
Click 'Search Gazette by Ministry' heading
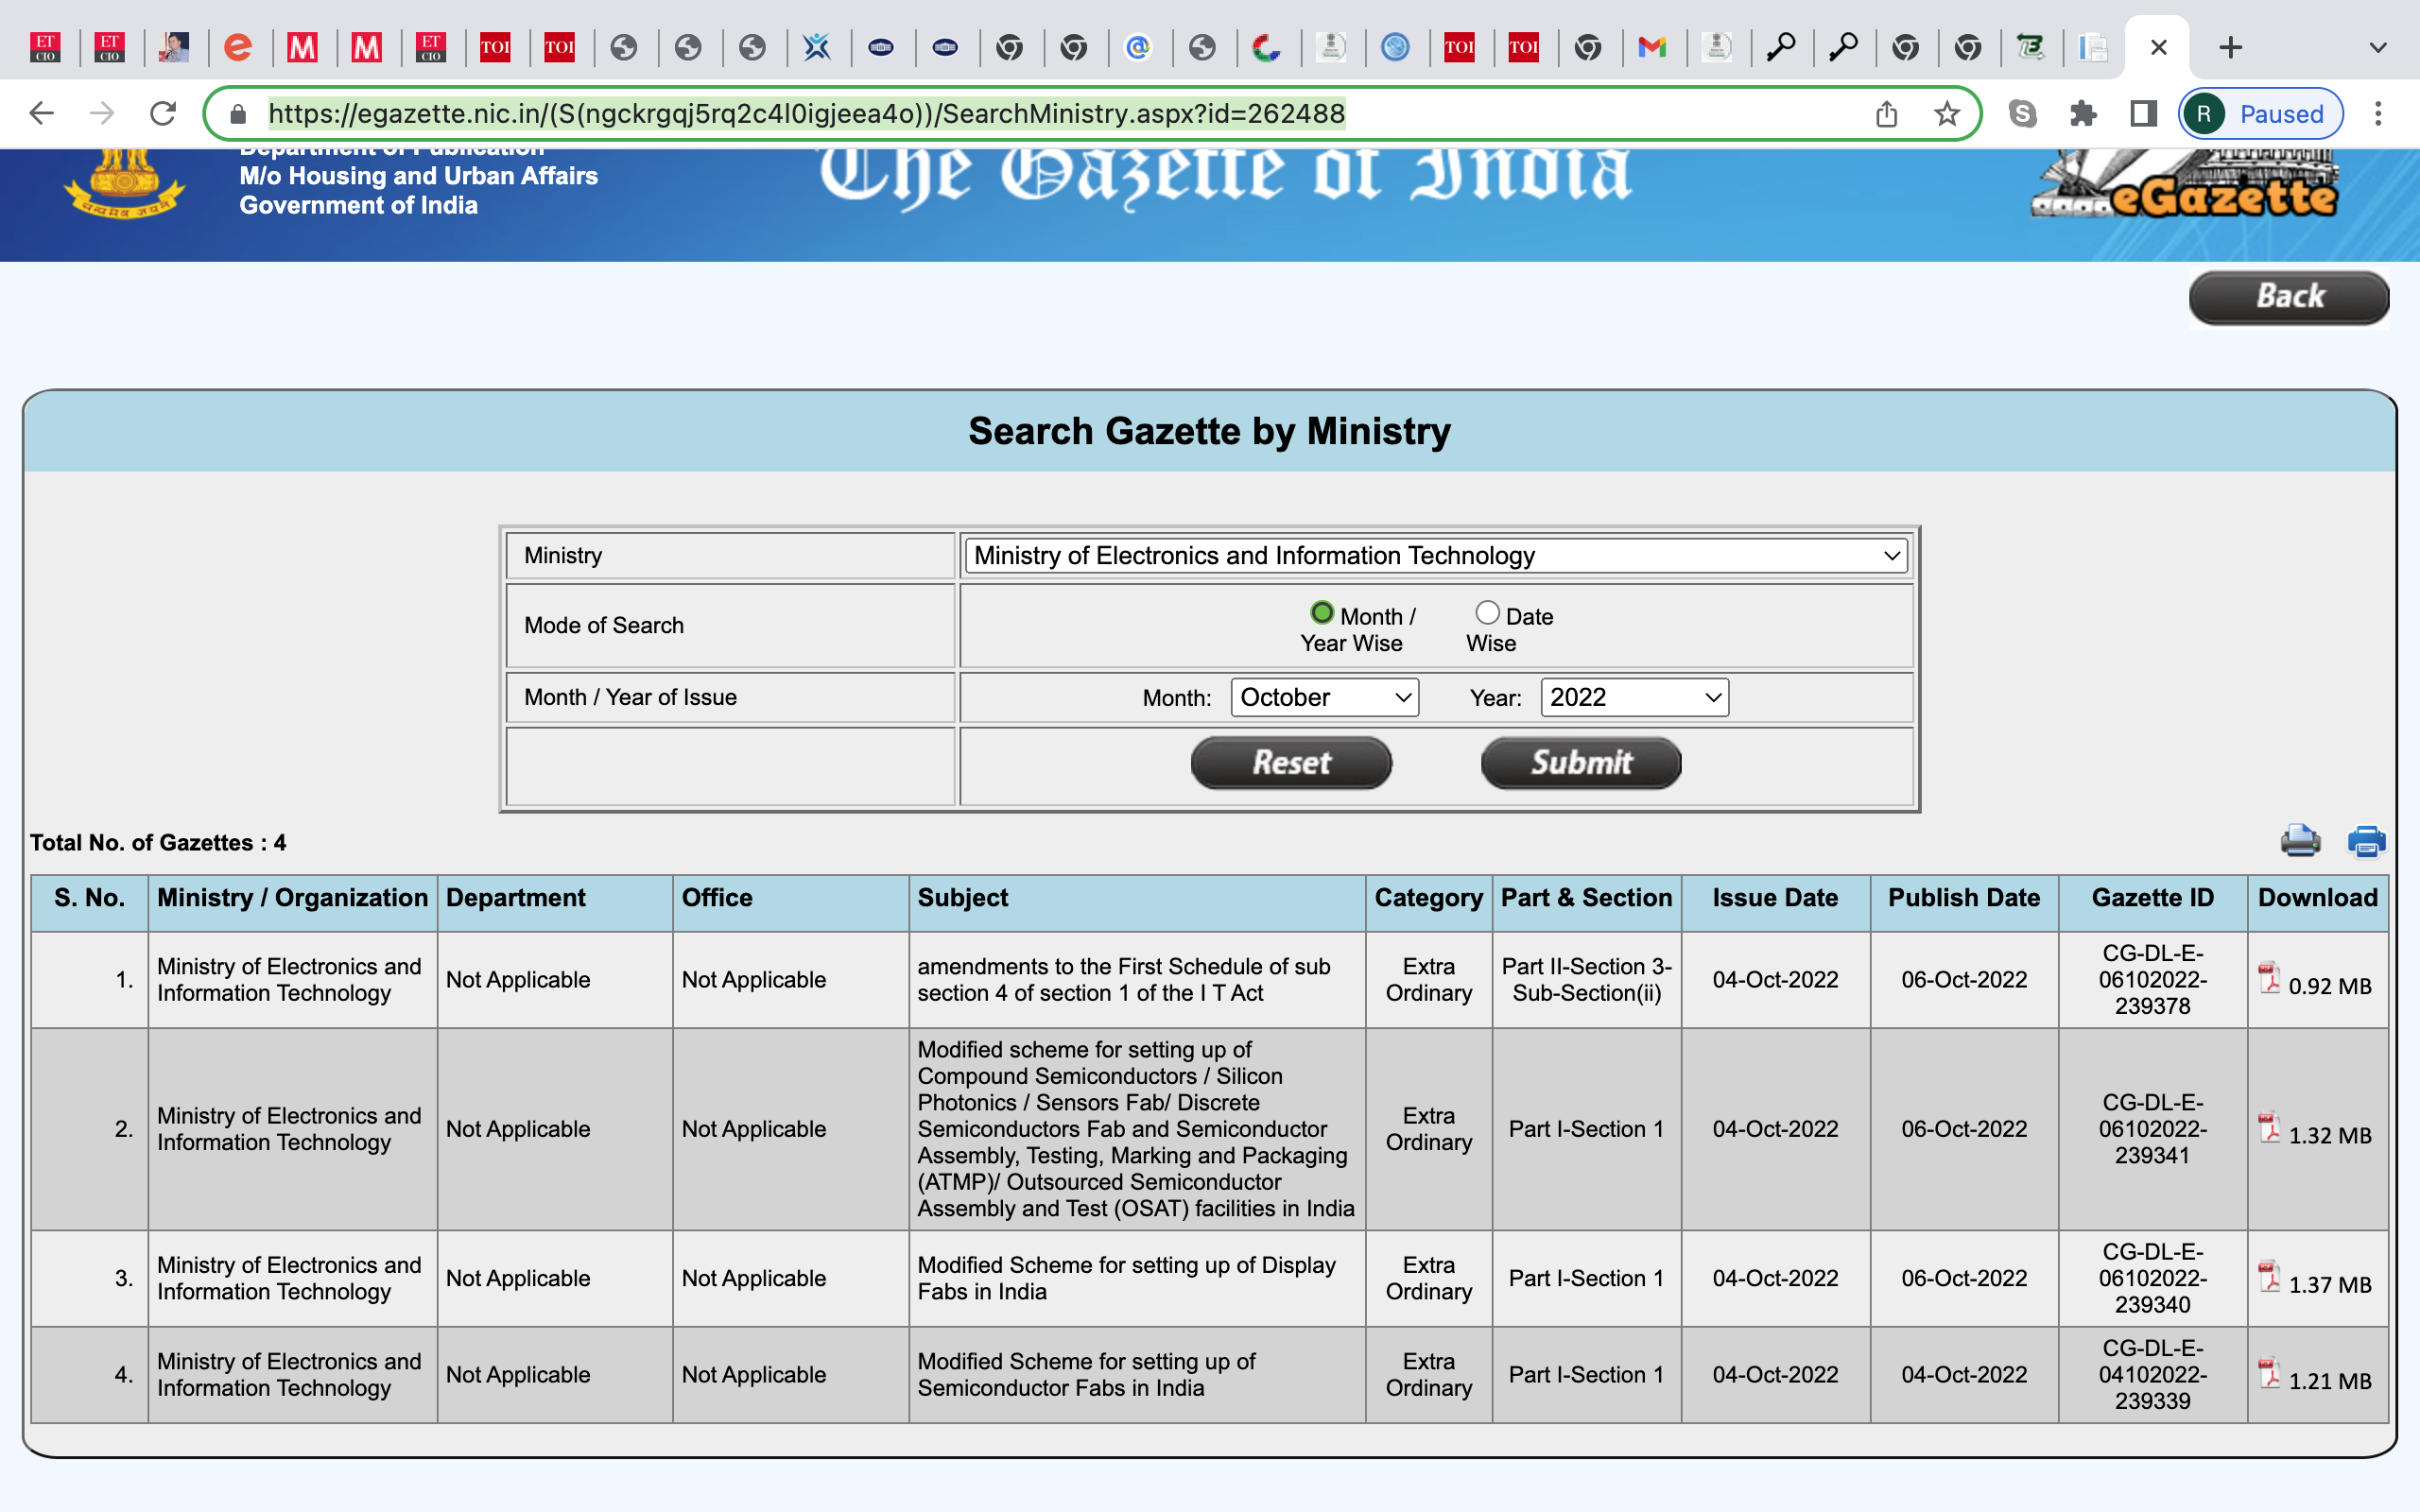click(x=1209, y=431)
